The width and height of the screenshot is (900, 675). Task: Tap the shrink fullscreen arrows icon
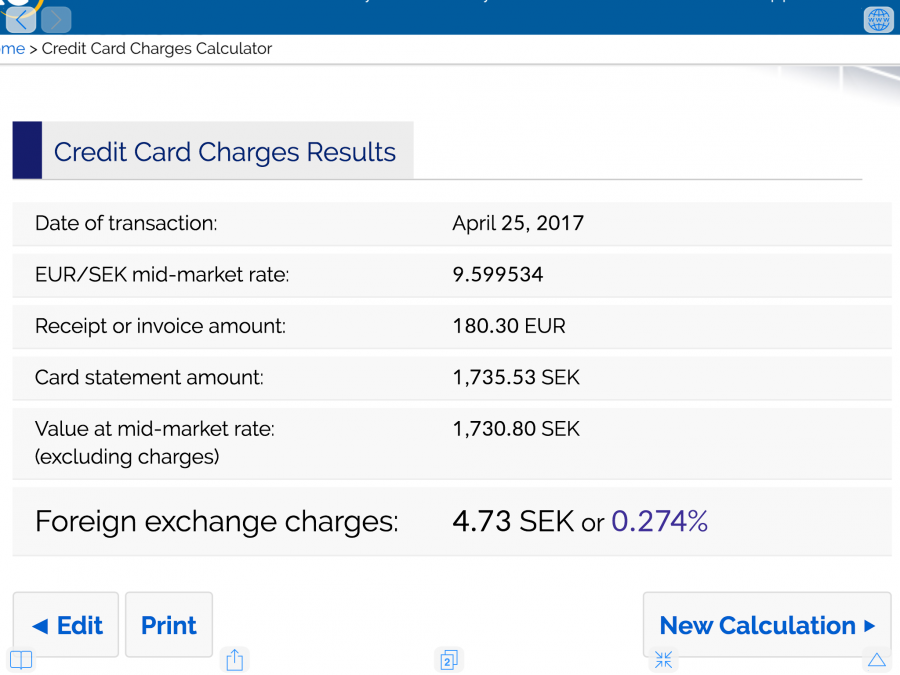[663, 660]
